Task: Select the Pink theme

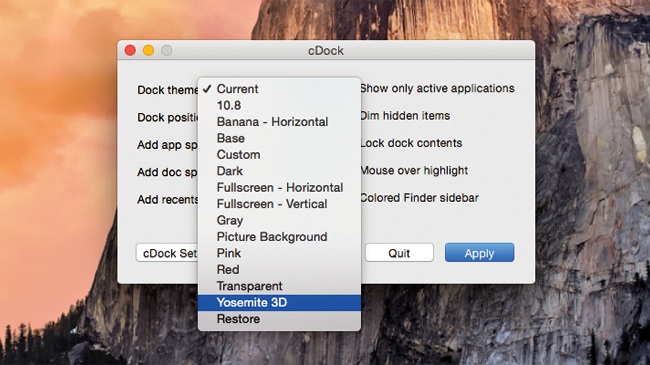Action: (x=279, y=253)
